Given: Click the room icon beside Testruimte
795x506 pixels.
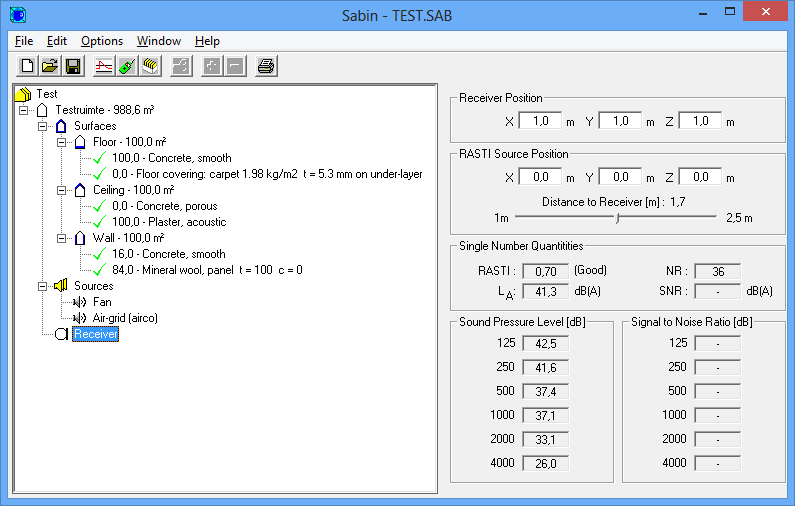Looking at the screenshot, I should pos(43,110).
